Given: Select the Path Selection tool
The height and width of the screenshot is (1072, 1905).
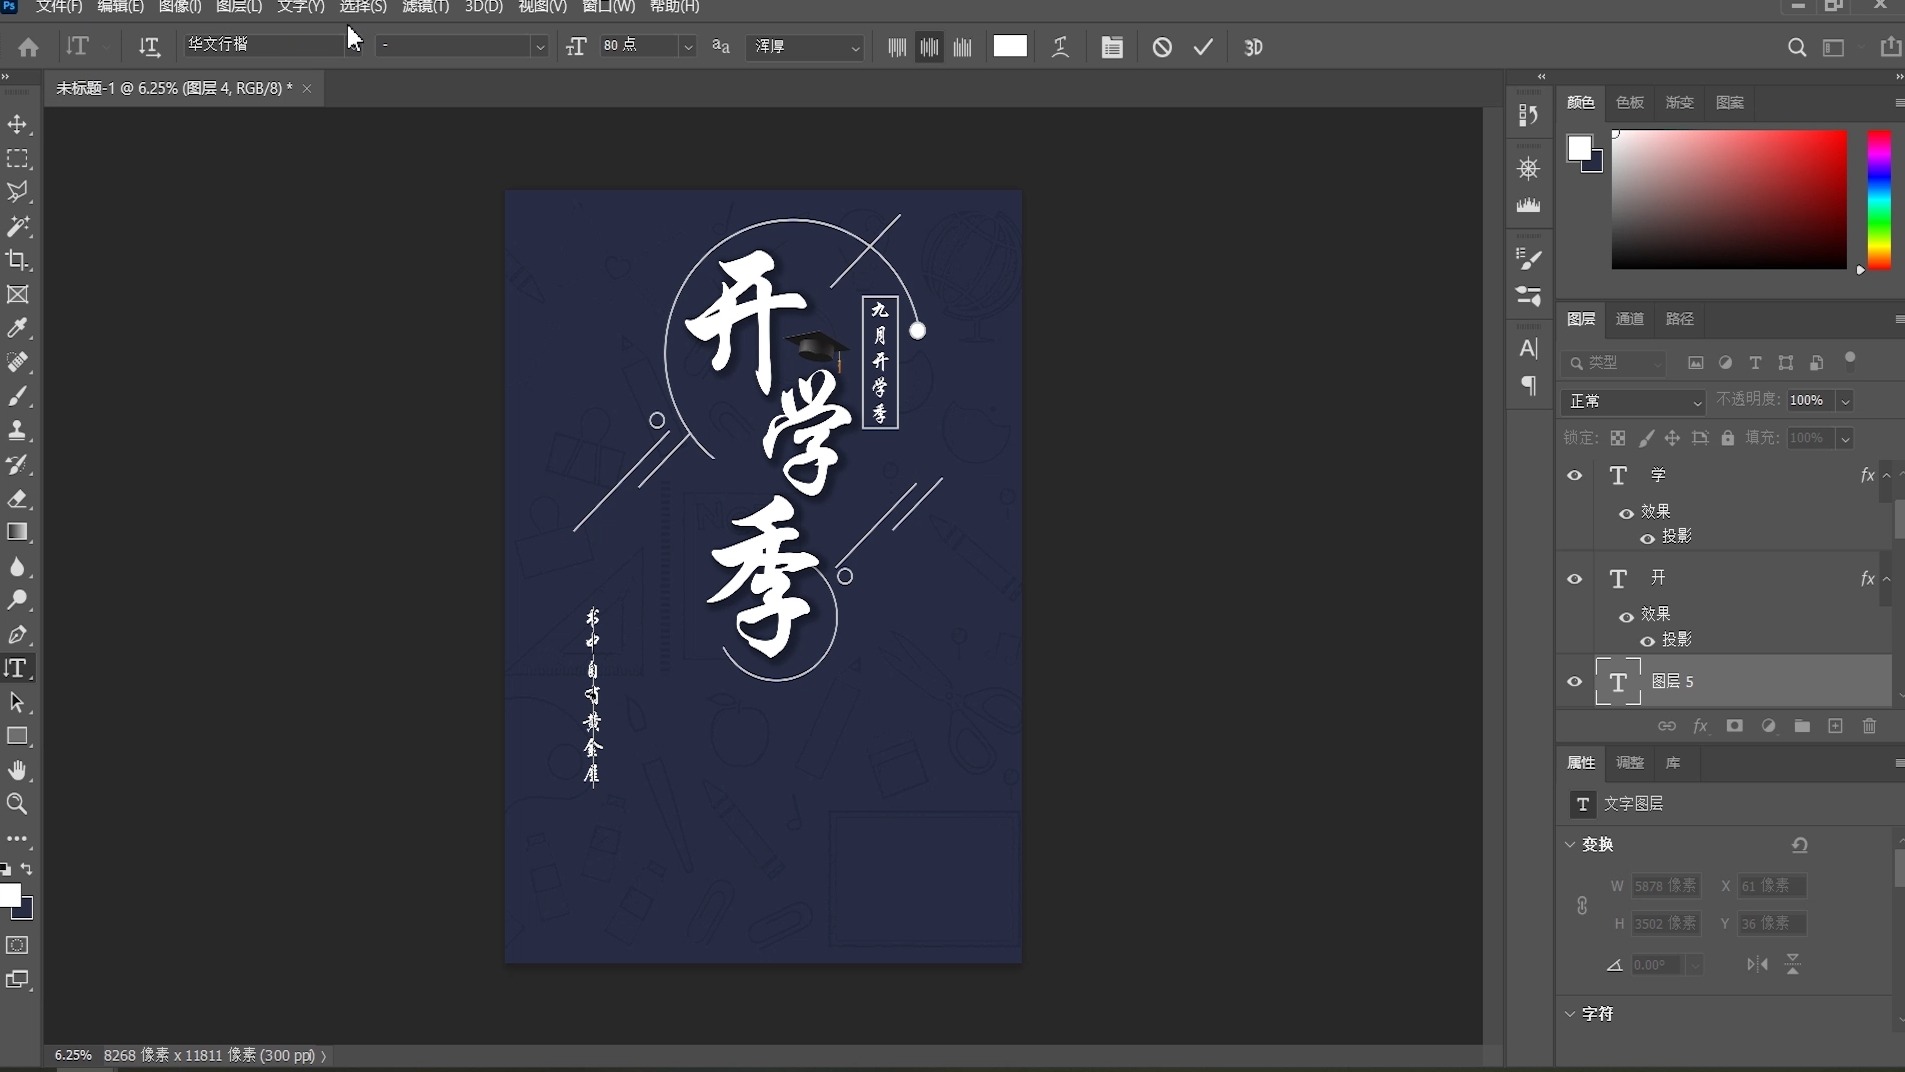Looking at the screenshot, I should (x=18, y=702).
